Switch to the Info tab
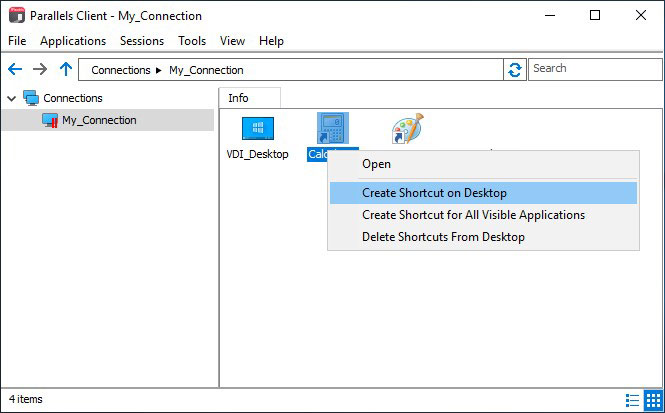Image resolution: width=665 pixels, height=413 pixels. 249,98
